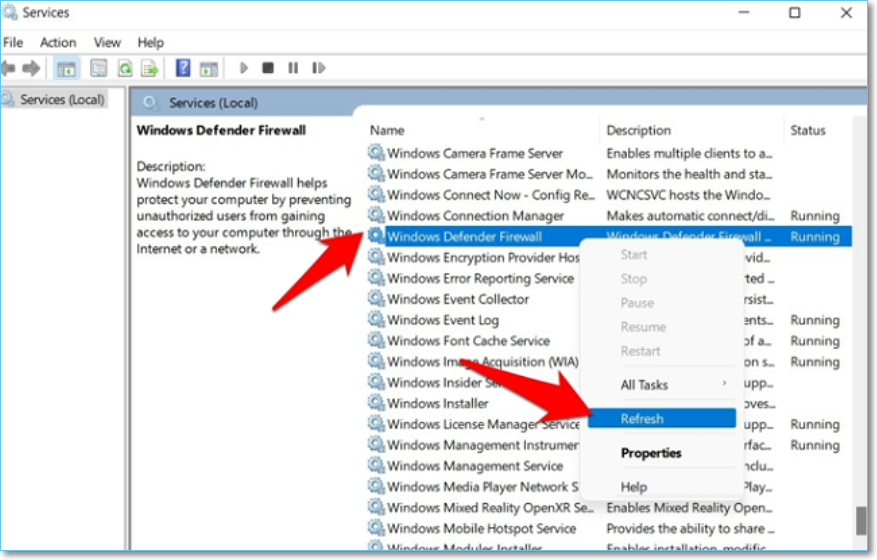Expand the All Tasks submenu
The image size is (877, 560).
point(645,385)
